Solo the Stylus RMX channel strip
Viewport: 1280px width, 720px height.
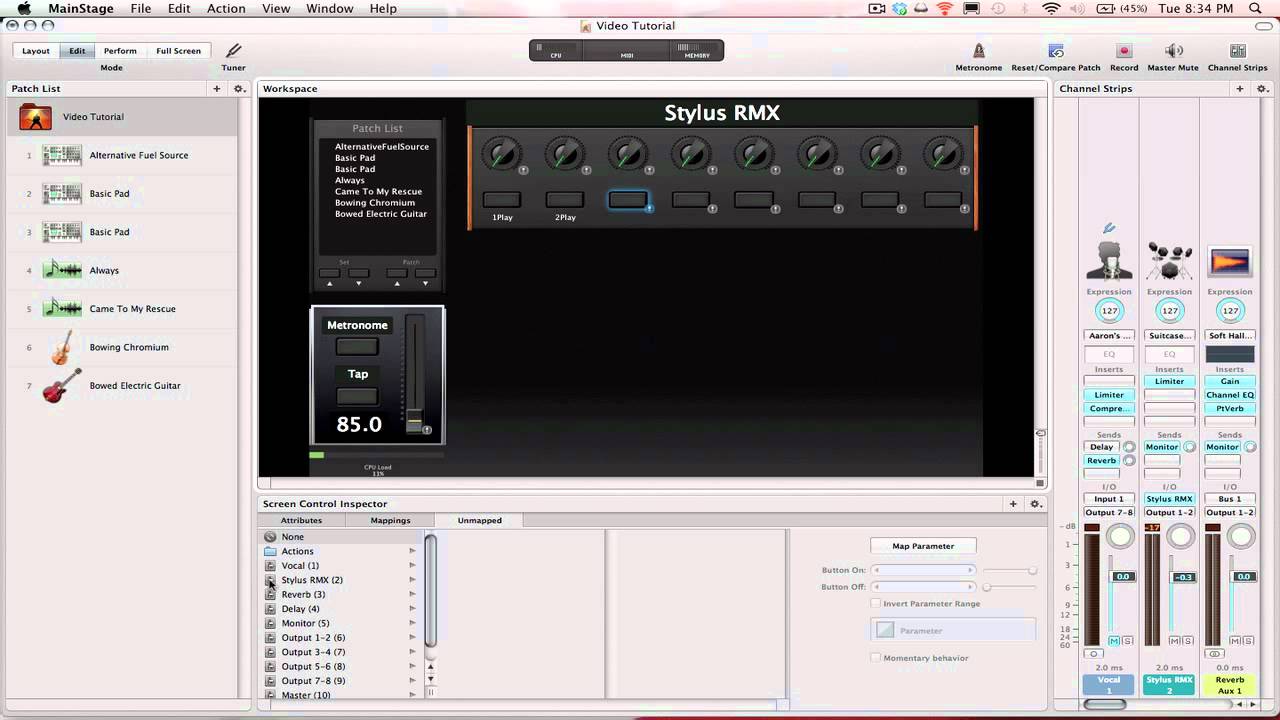1188,641
